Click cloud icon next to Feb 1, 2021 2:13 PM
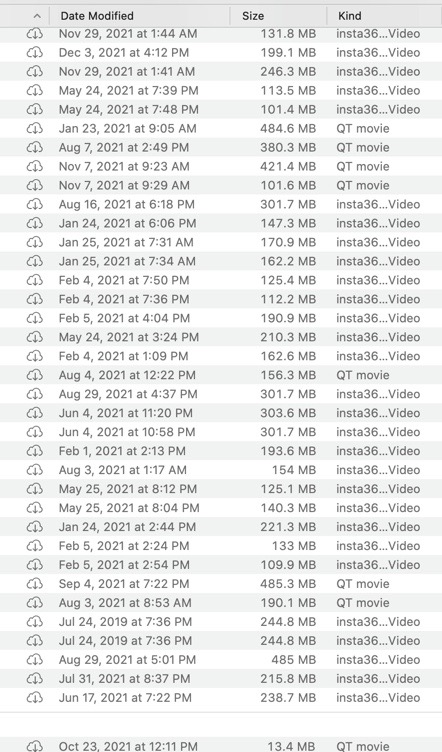 click(x=35, y=451)
